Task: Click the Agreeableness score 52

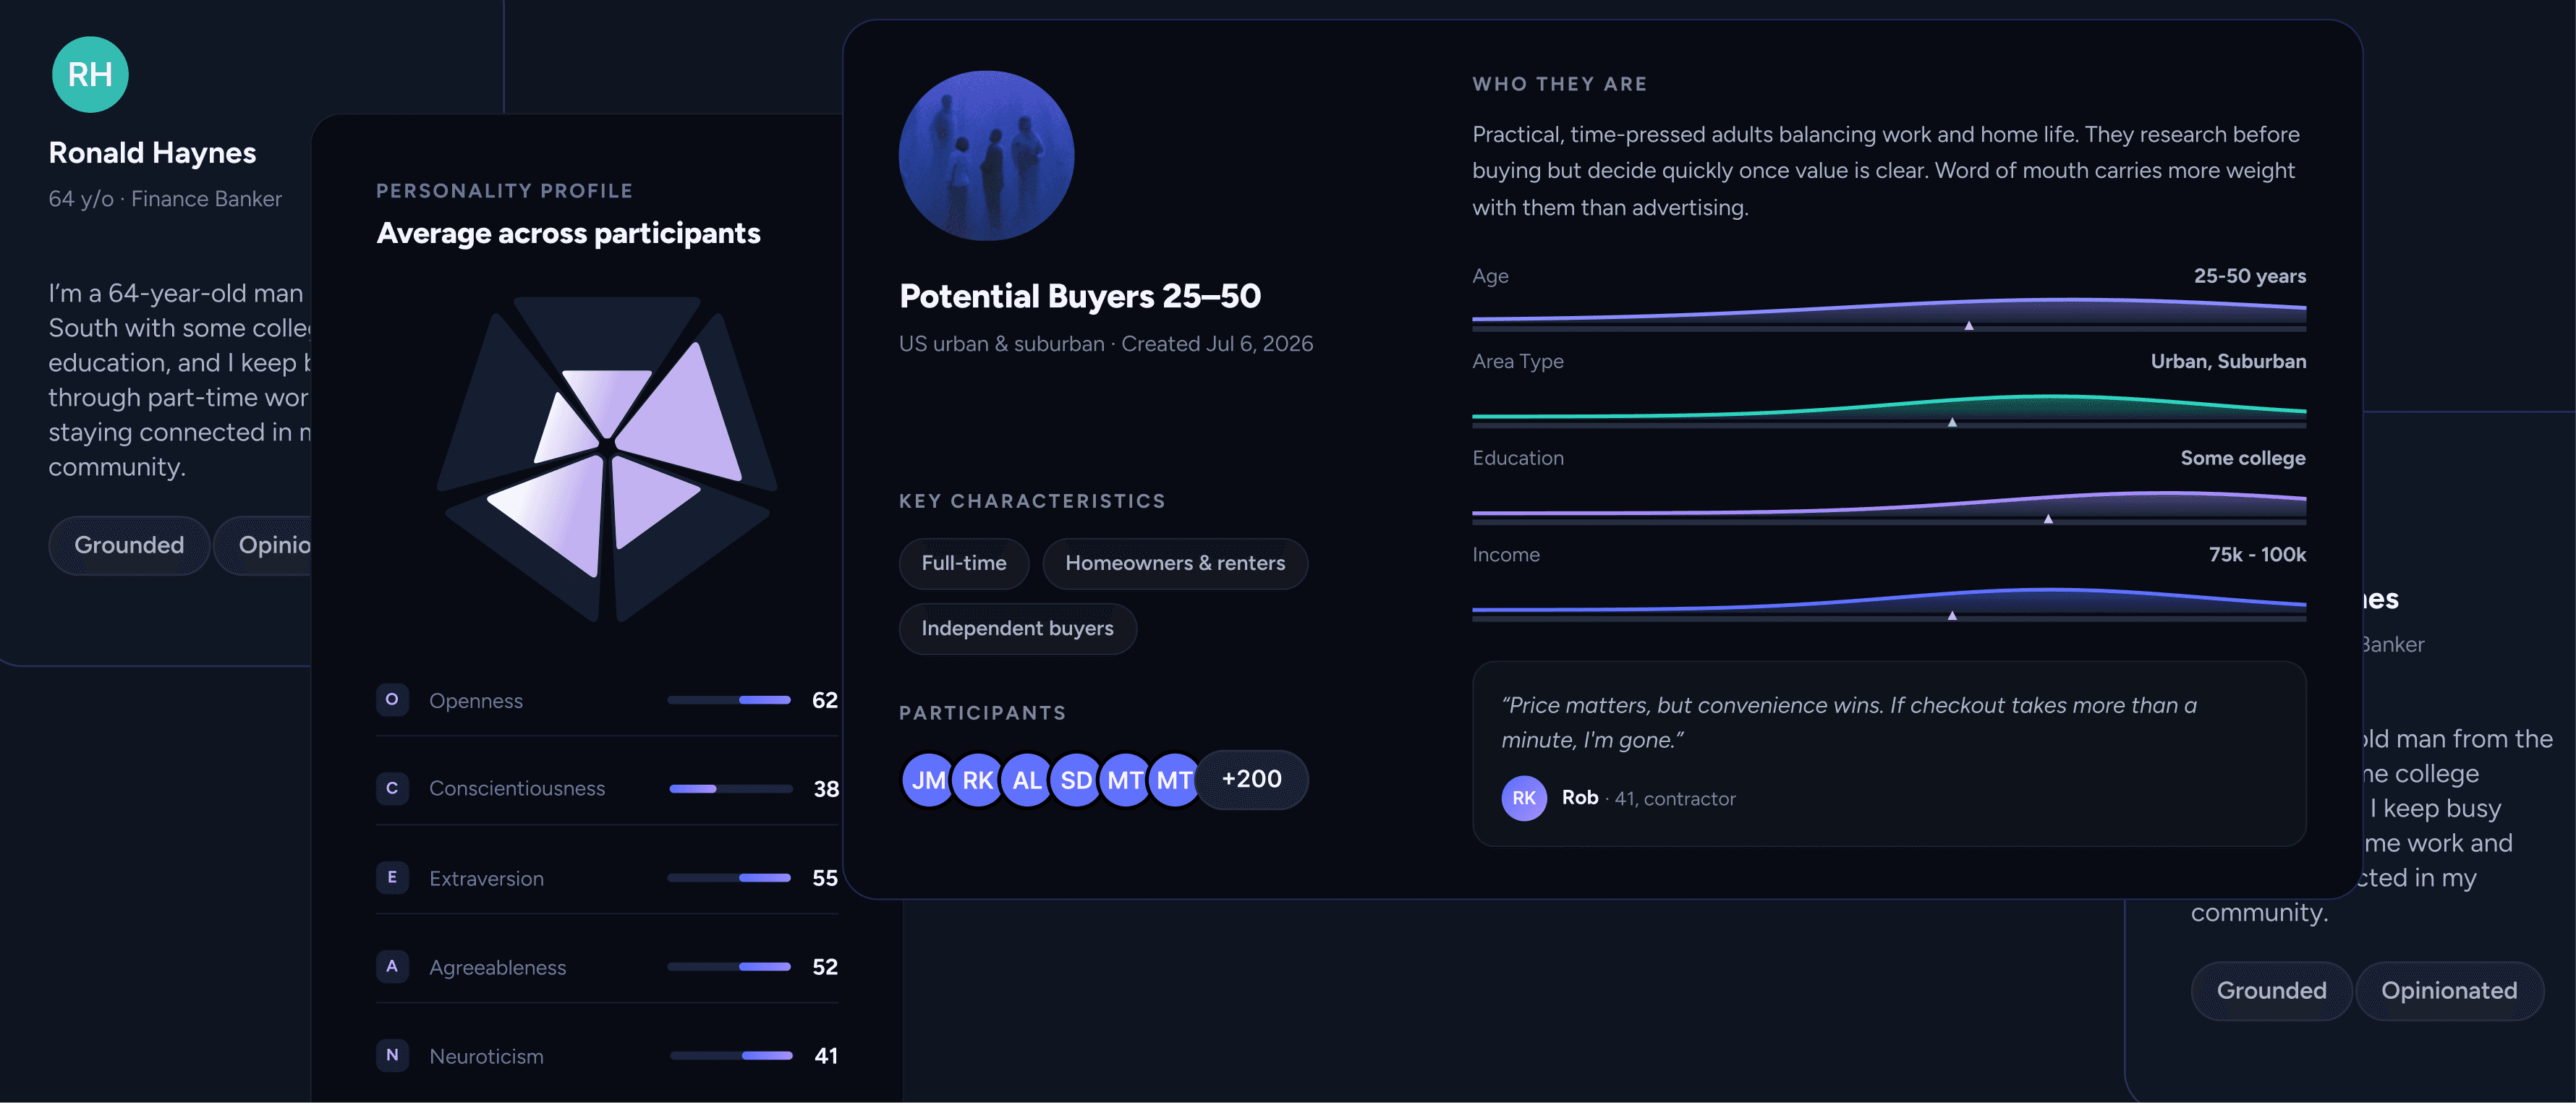Action: (825, 967)
